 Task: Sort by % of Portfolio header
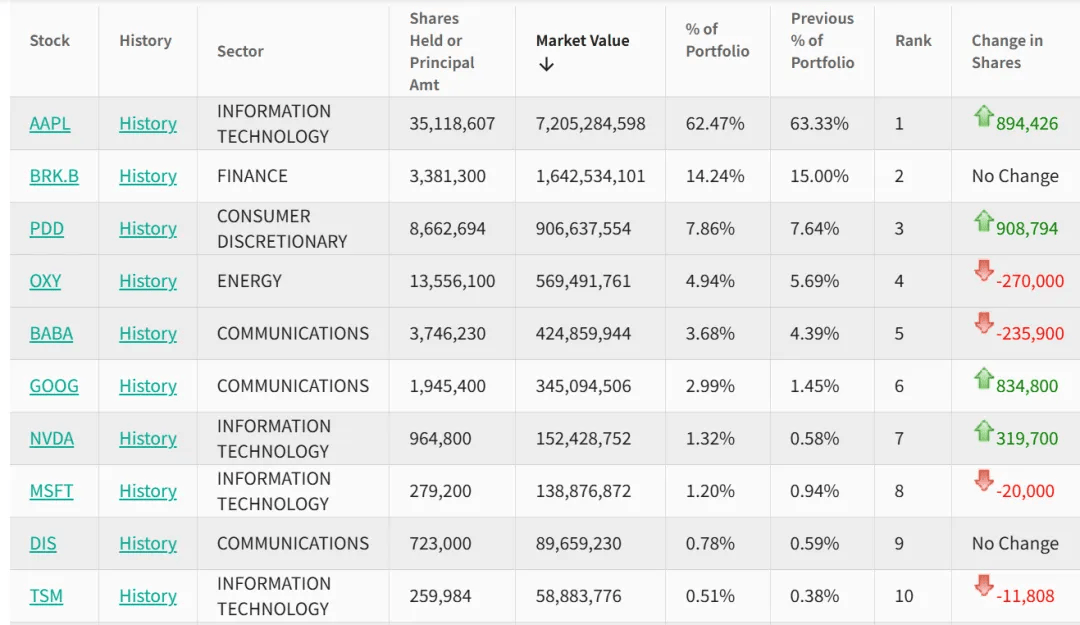pyautogui.click(x=717, y=40)
